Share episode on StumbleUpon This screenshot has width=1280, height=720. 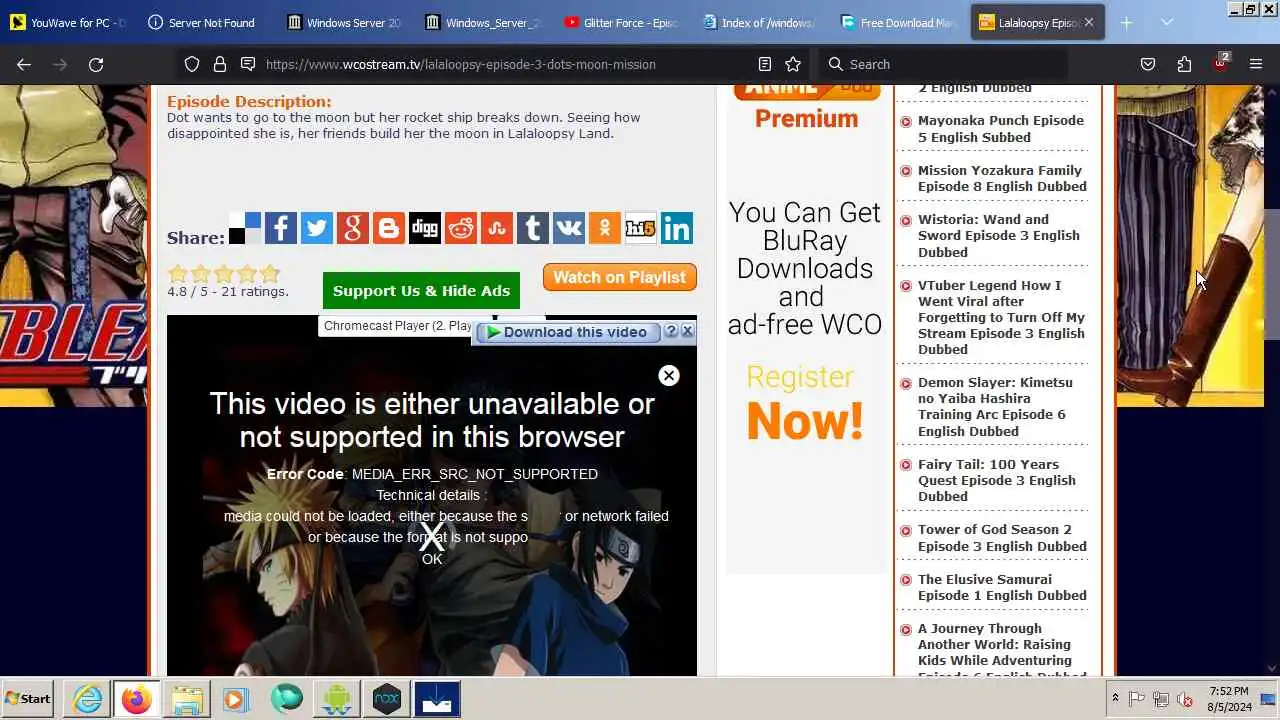pos(497,228)
